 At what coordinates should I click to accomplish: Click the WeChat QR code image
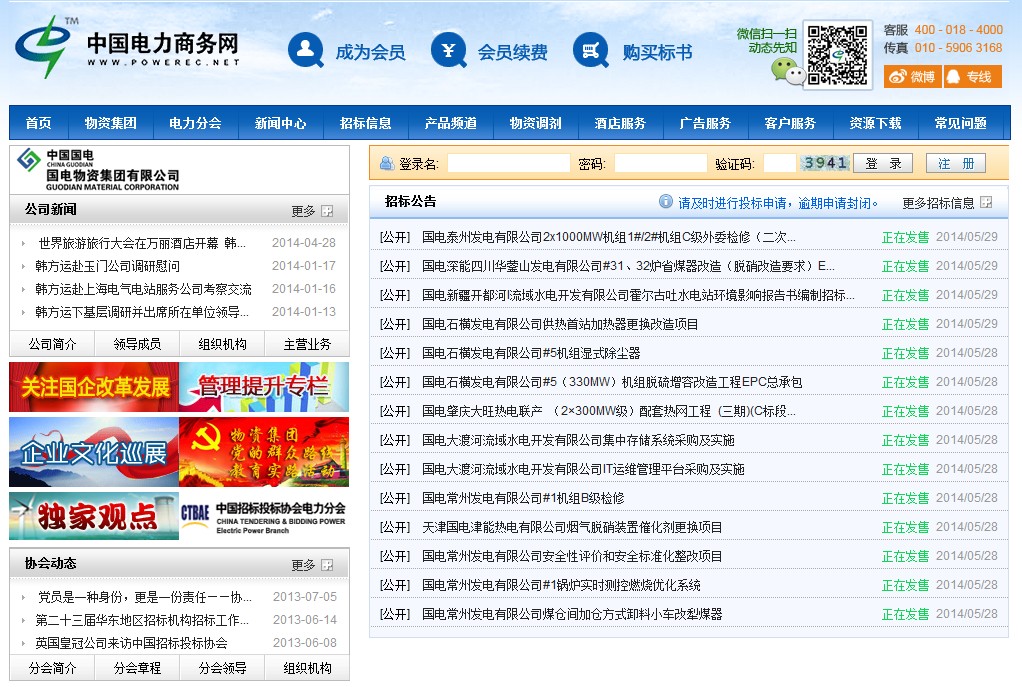[838, 55]
